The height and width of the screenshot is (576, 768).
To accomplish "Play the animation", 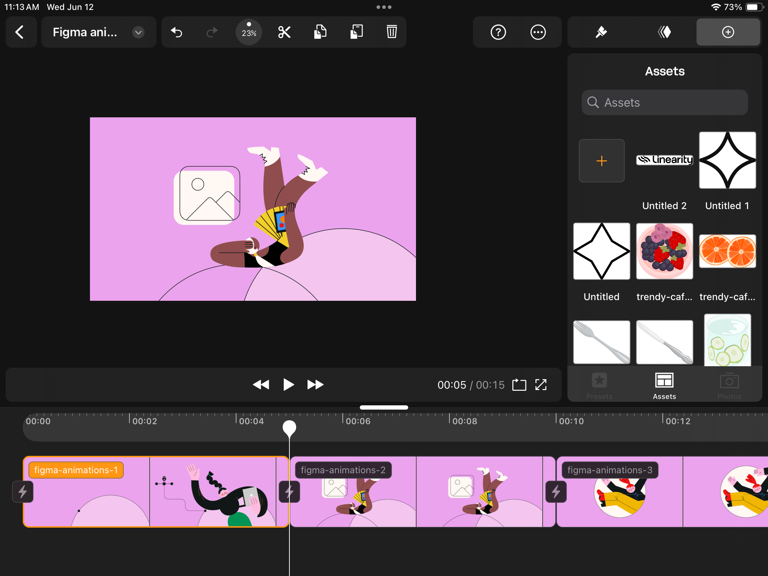I will [288, 385].
